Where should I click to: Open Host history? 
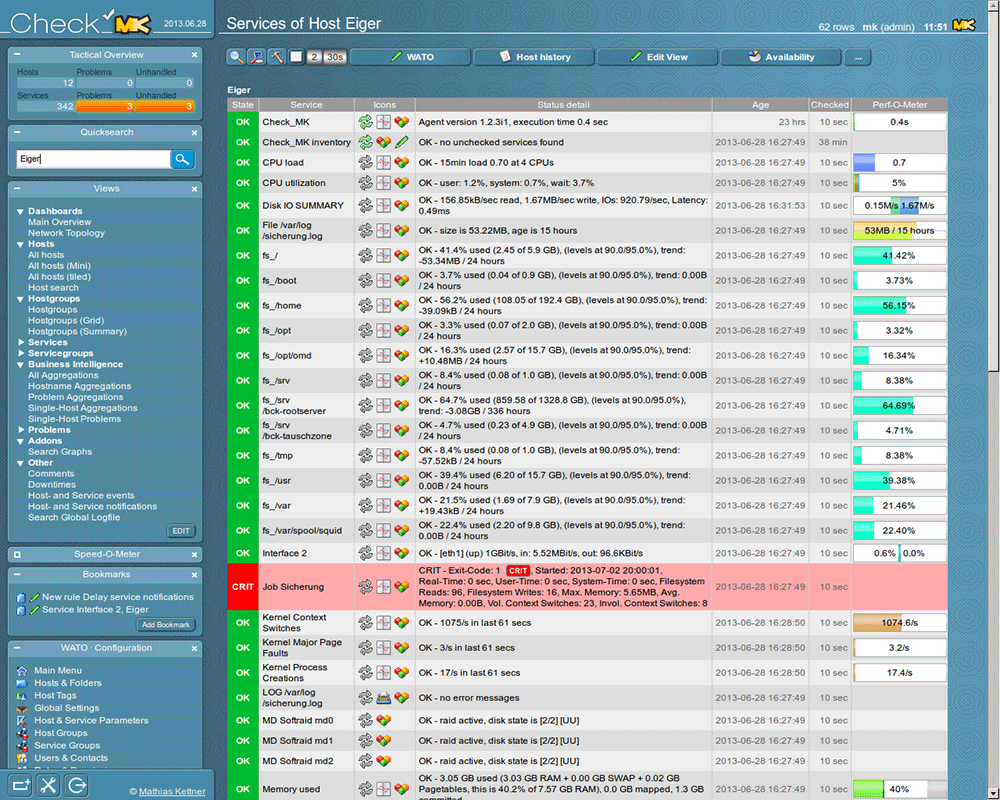pos(534,57)
